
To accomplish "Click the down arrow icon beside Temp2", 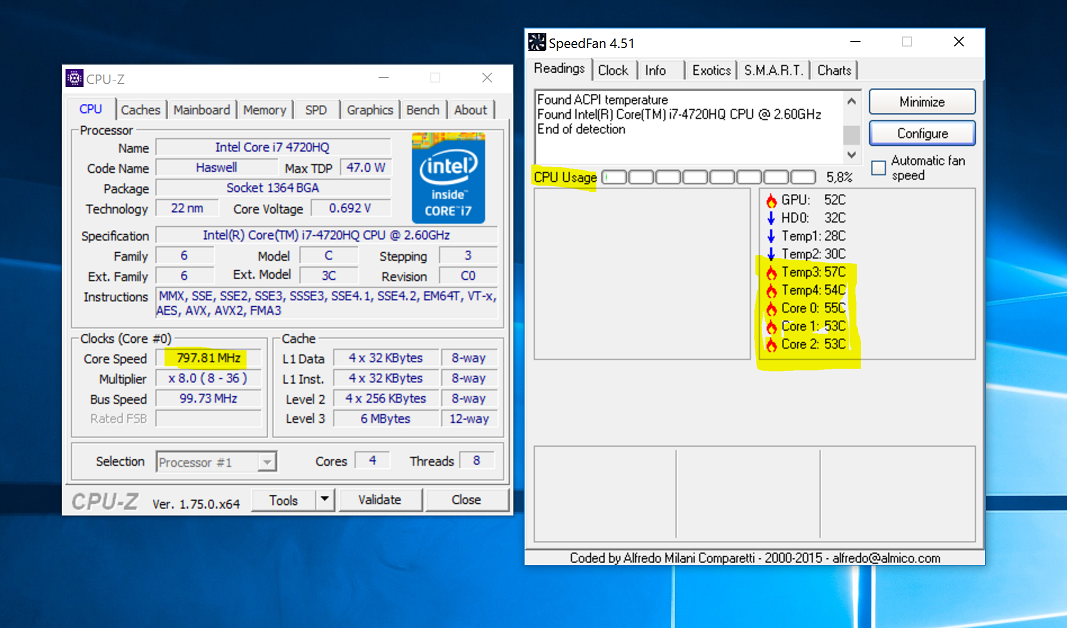I will (771, 254).
